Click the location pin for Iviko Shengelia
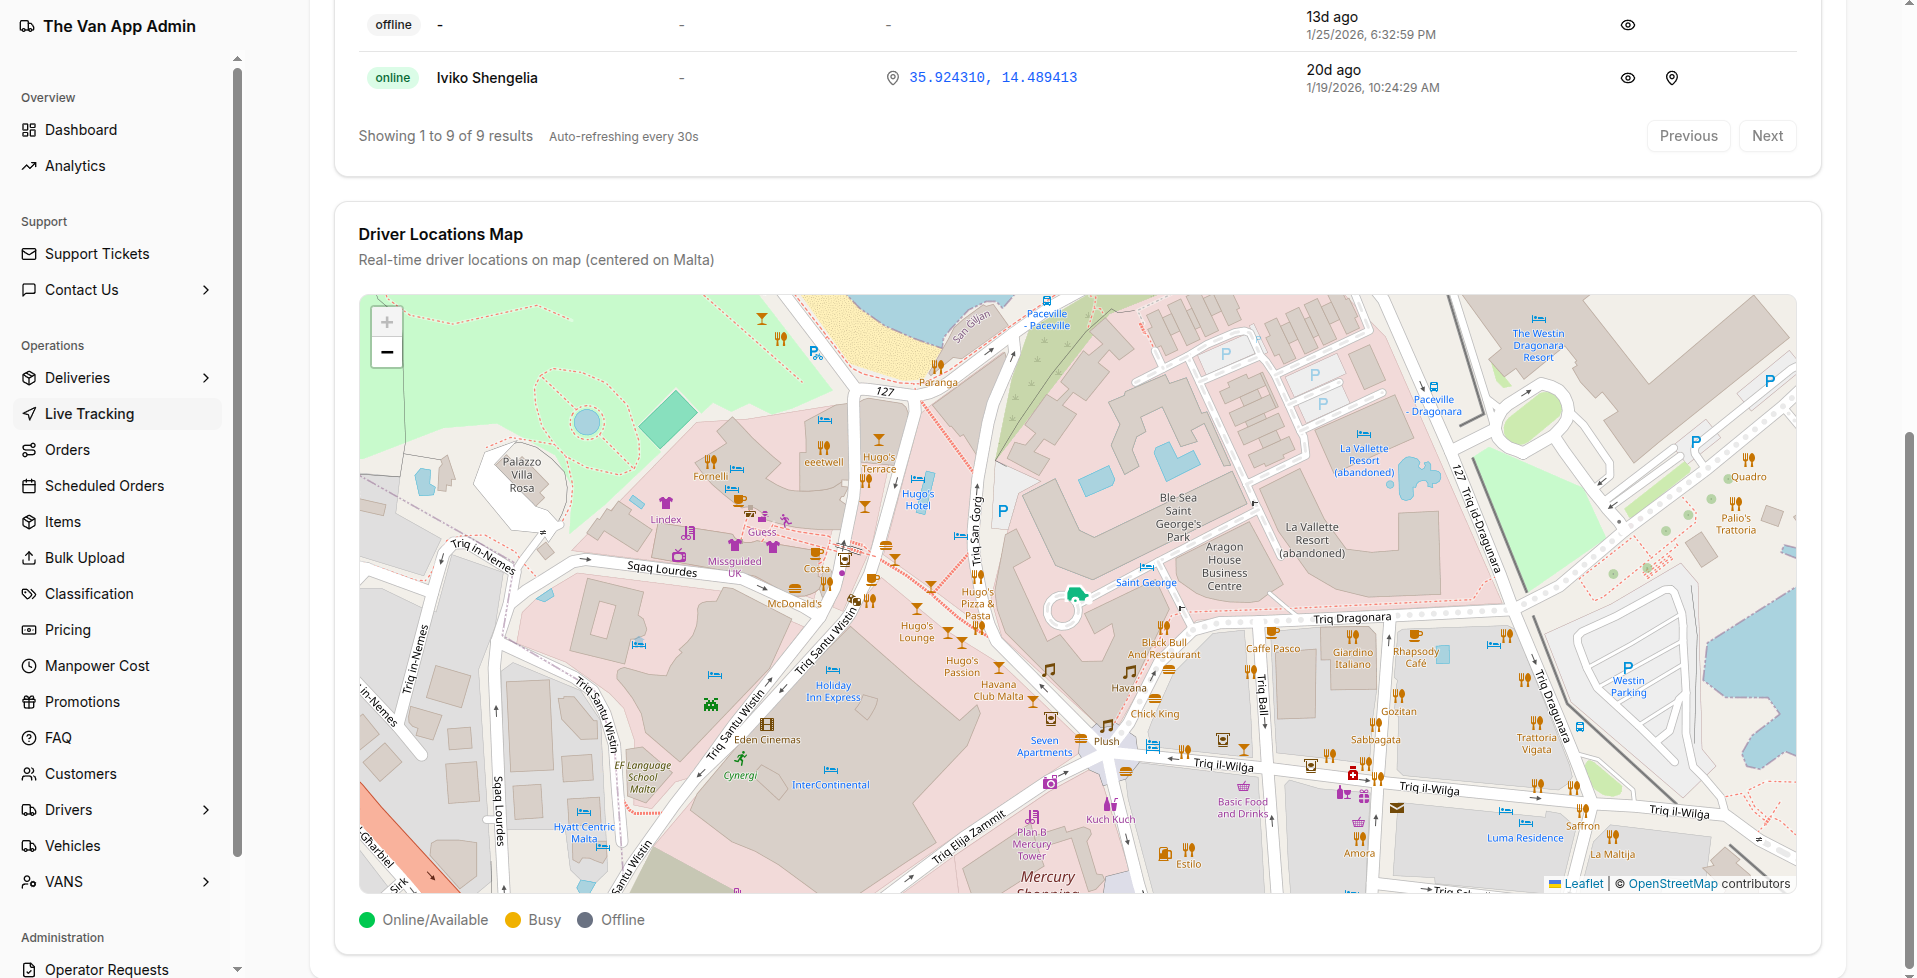The height and width of the screenshot is (978, 1917). click(x=1671, y=78)
